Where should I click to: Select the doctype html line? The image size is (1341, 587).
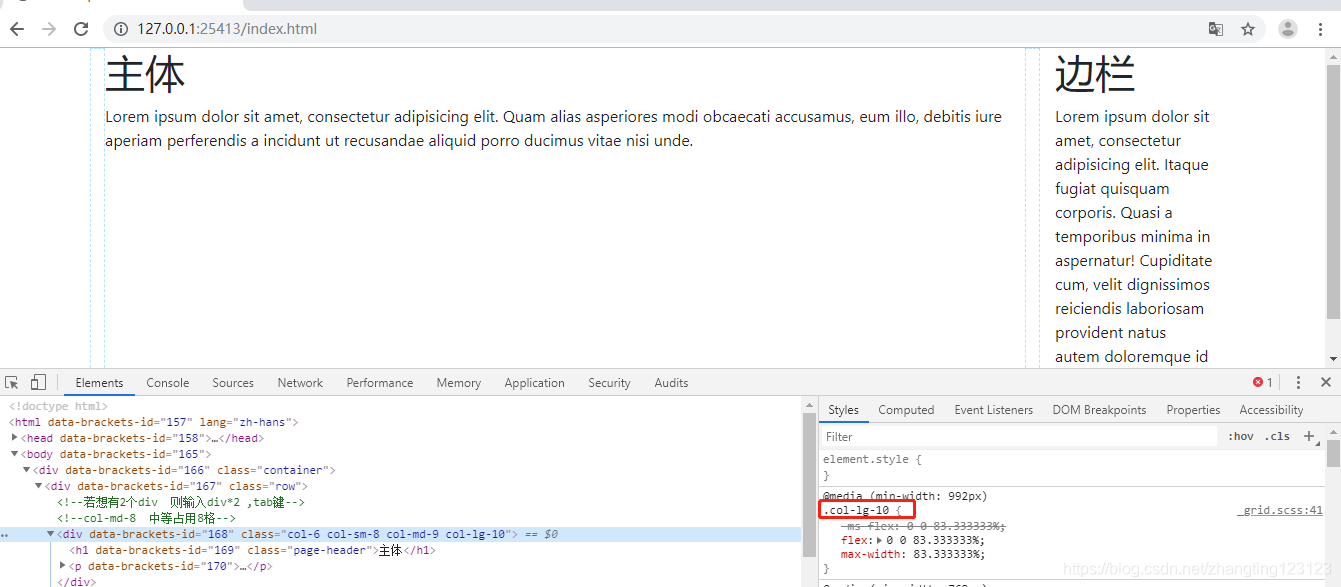58,406
